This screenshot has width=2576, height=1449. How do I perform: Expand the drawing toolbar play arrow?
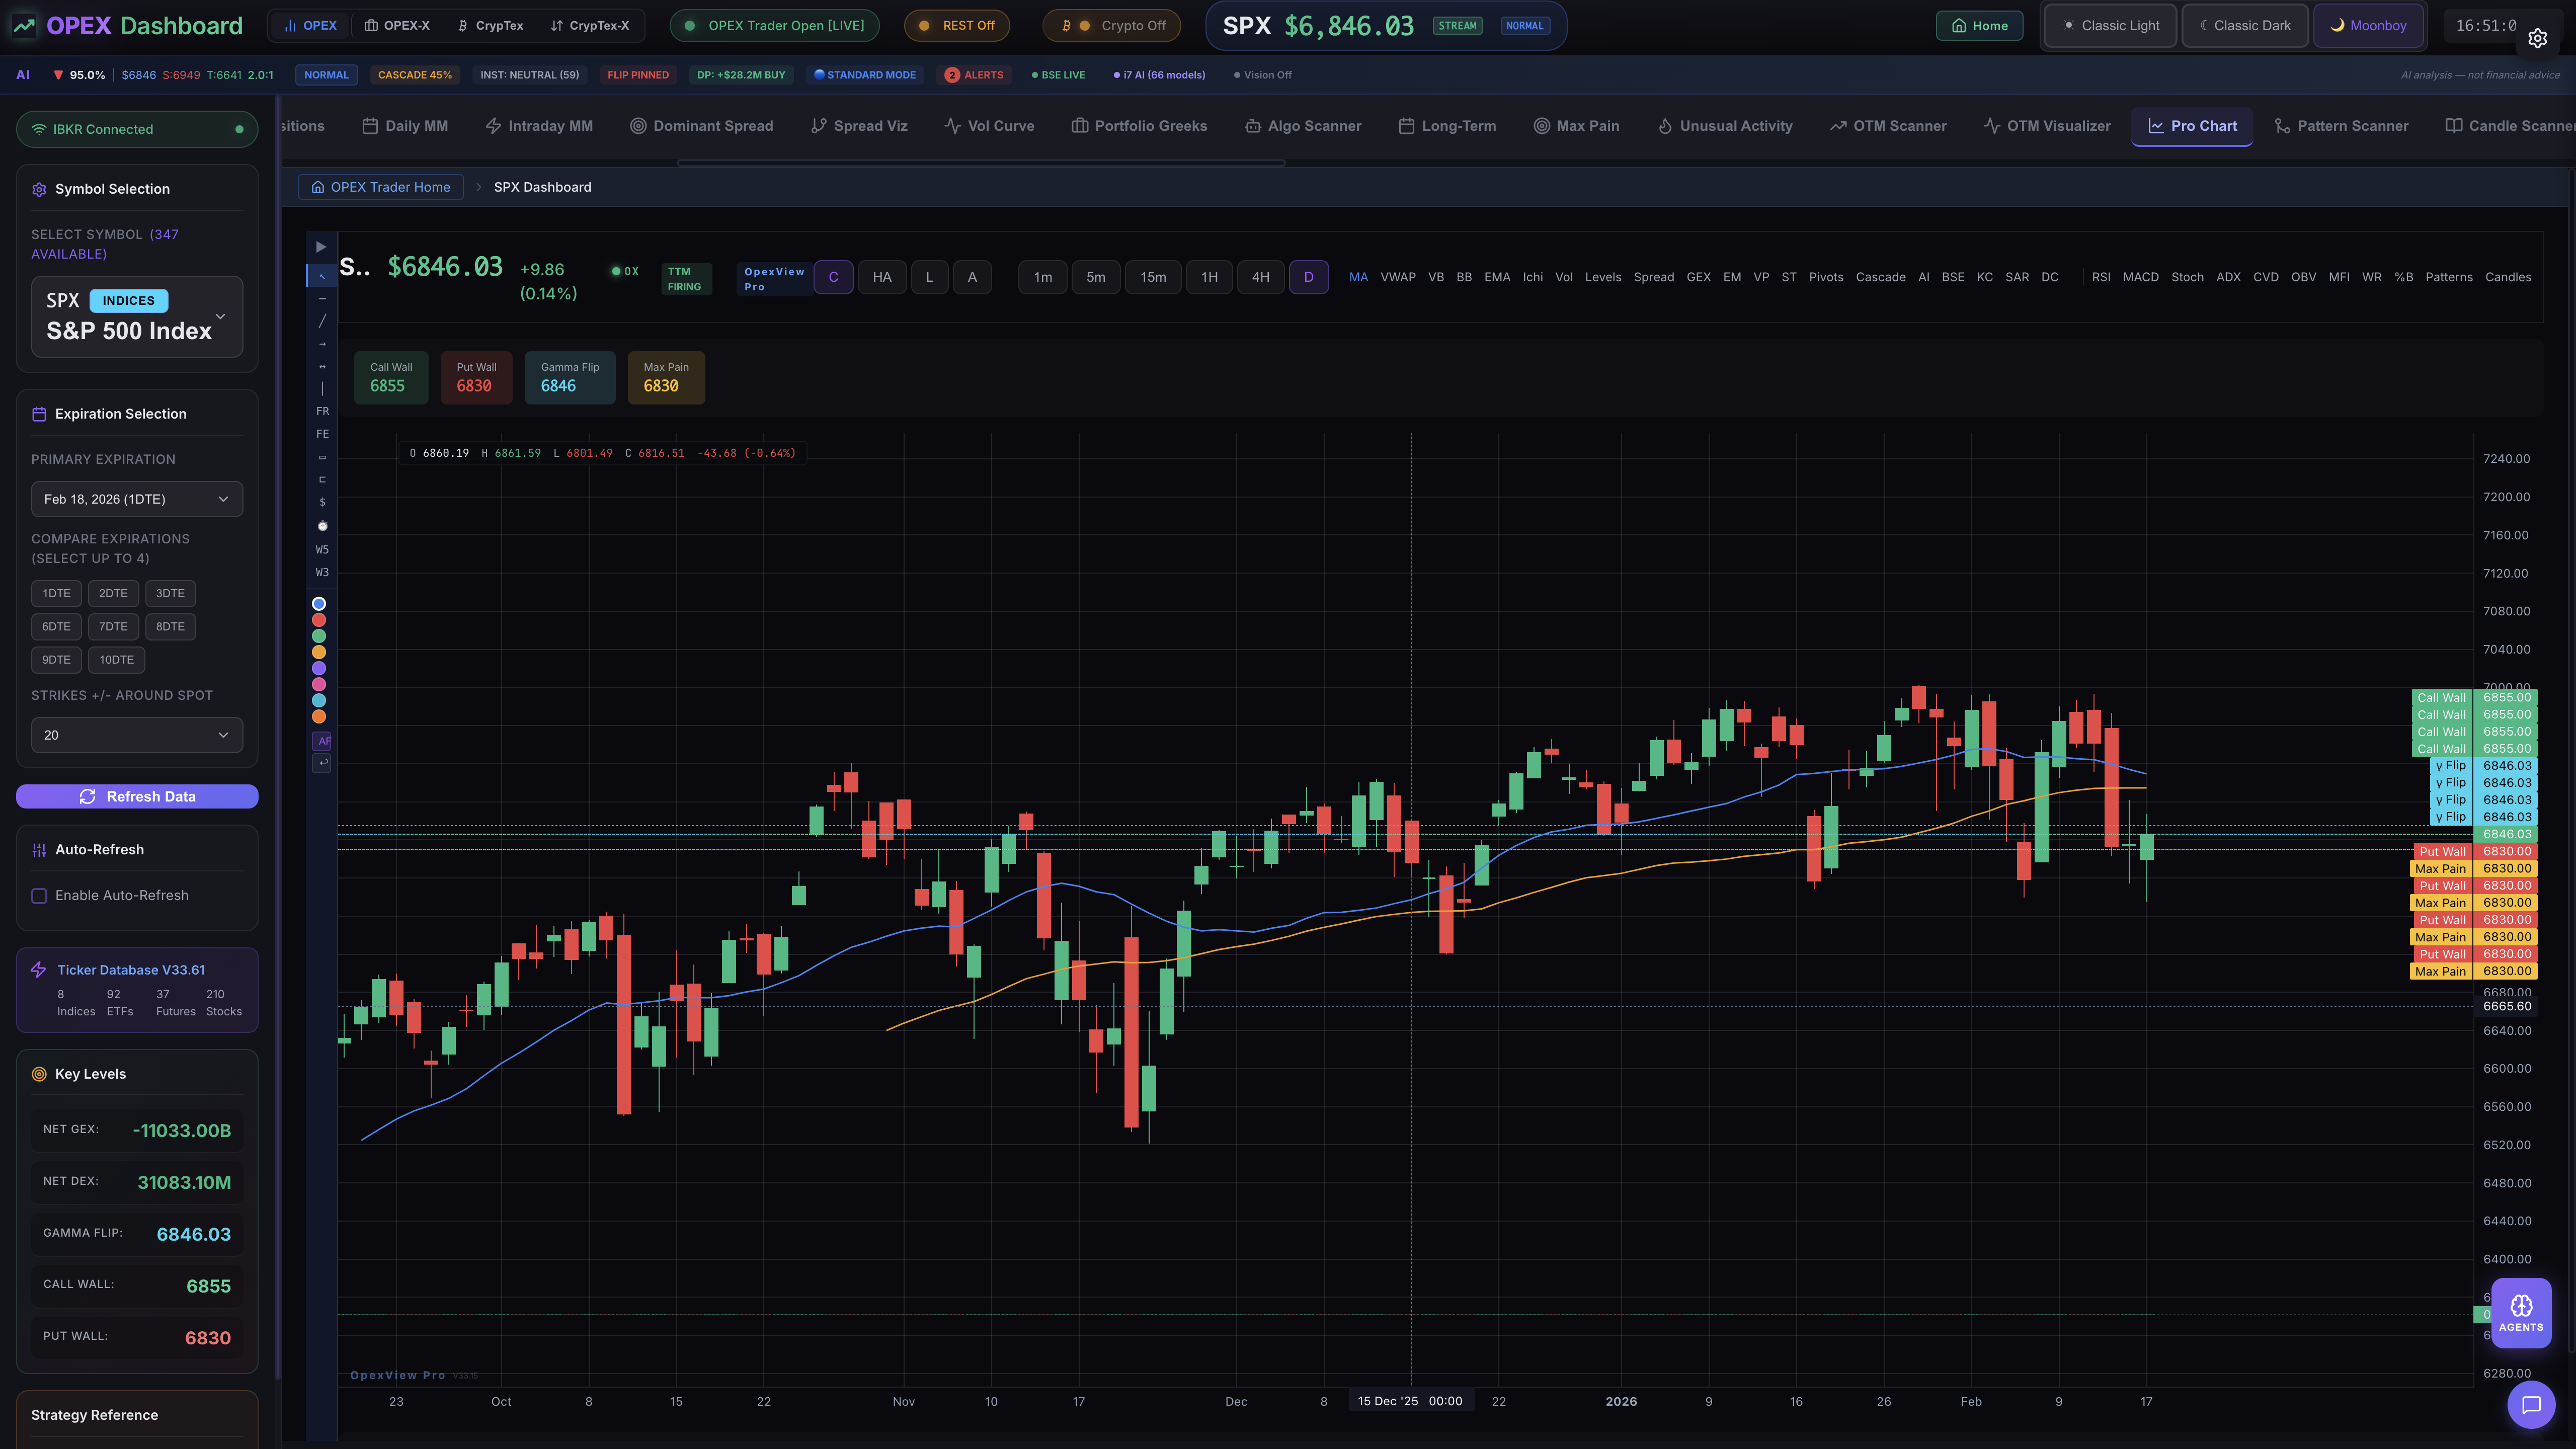point(320,247)
